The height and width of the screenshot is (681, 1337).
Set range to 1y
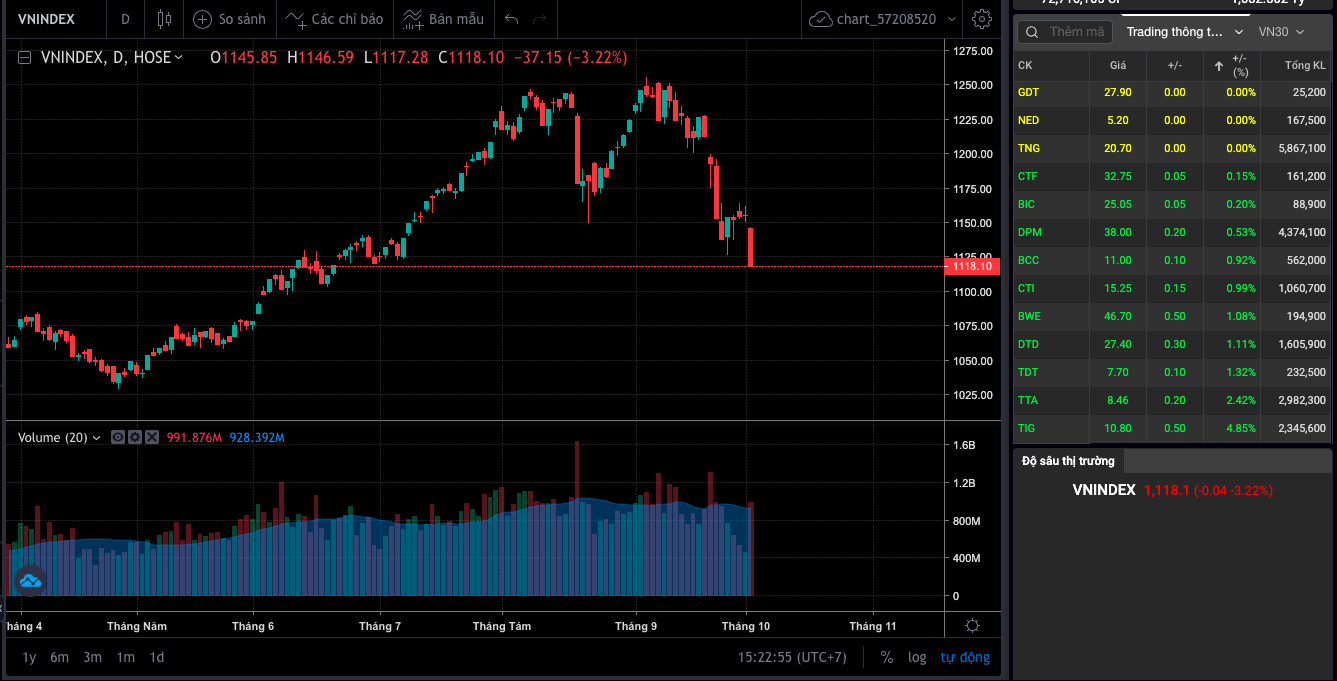point(29,657)
